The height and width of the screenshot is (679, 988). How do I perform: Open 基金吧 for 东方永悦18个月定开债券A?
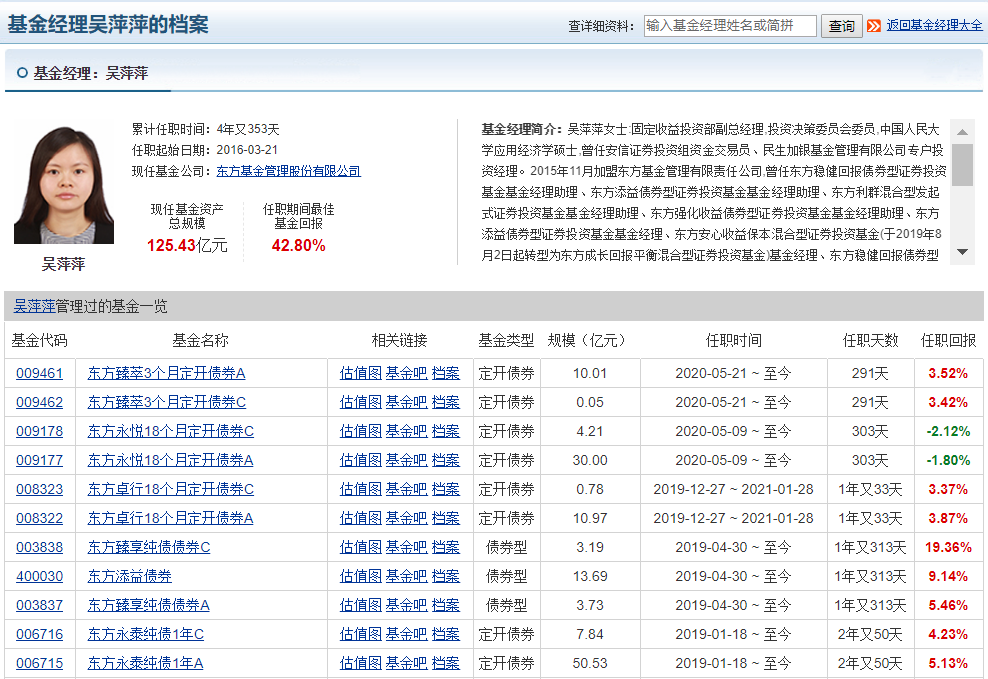point(406,460)
